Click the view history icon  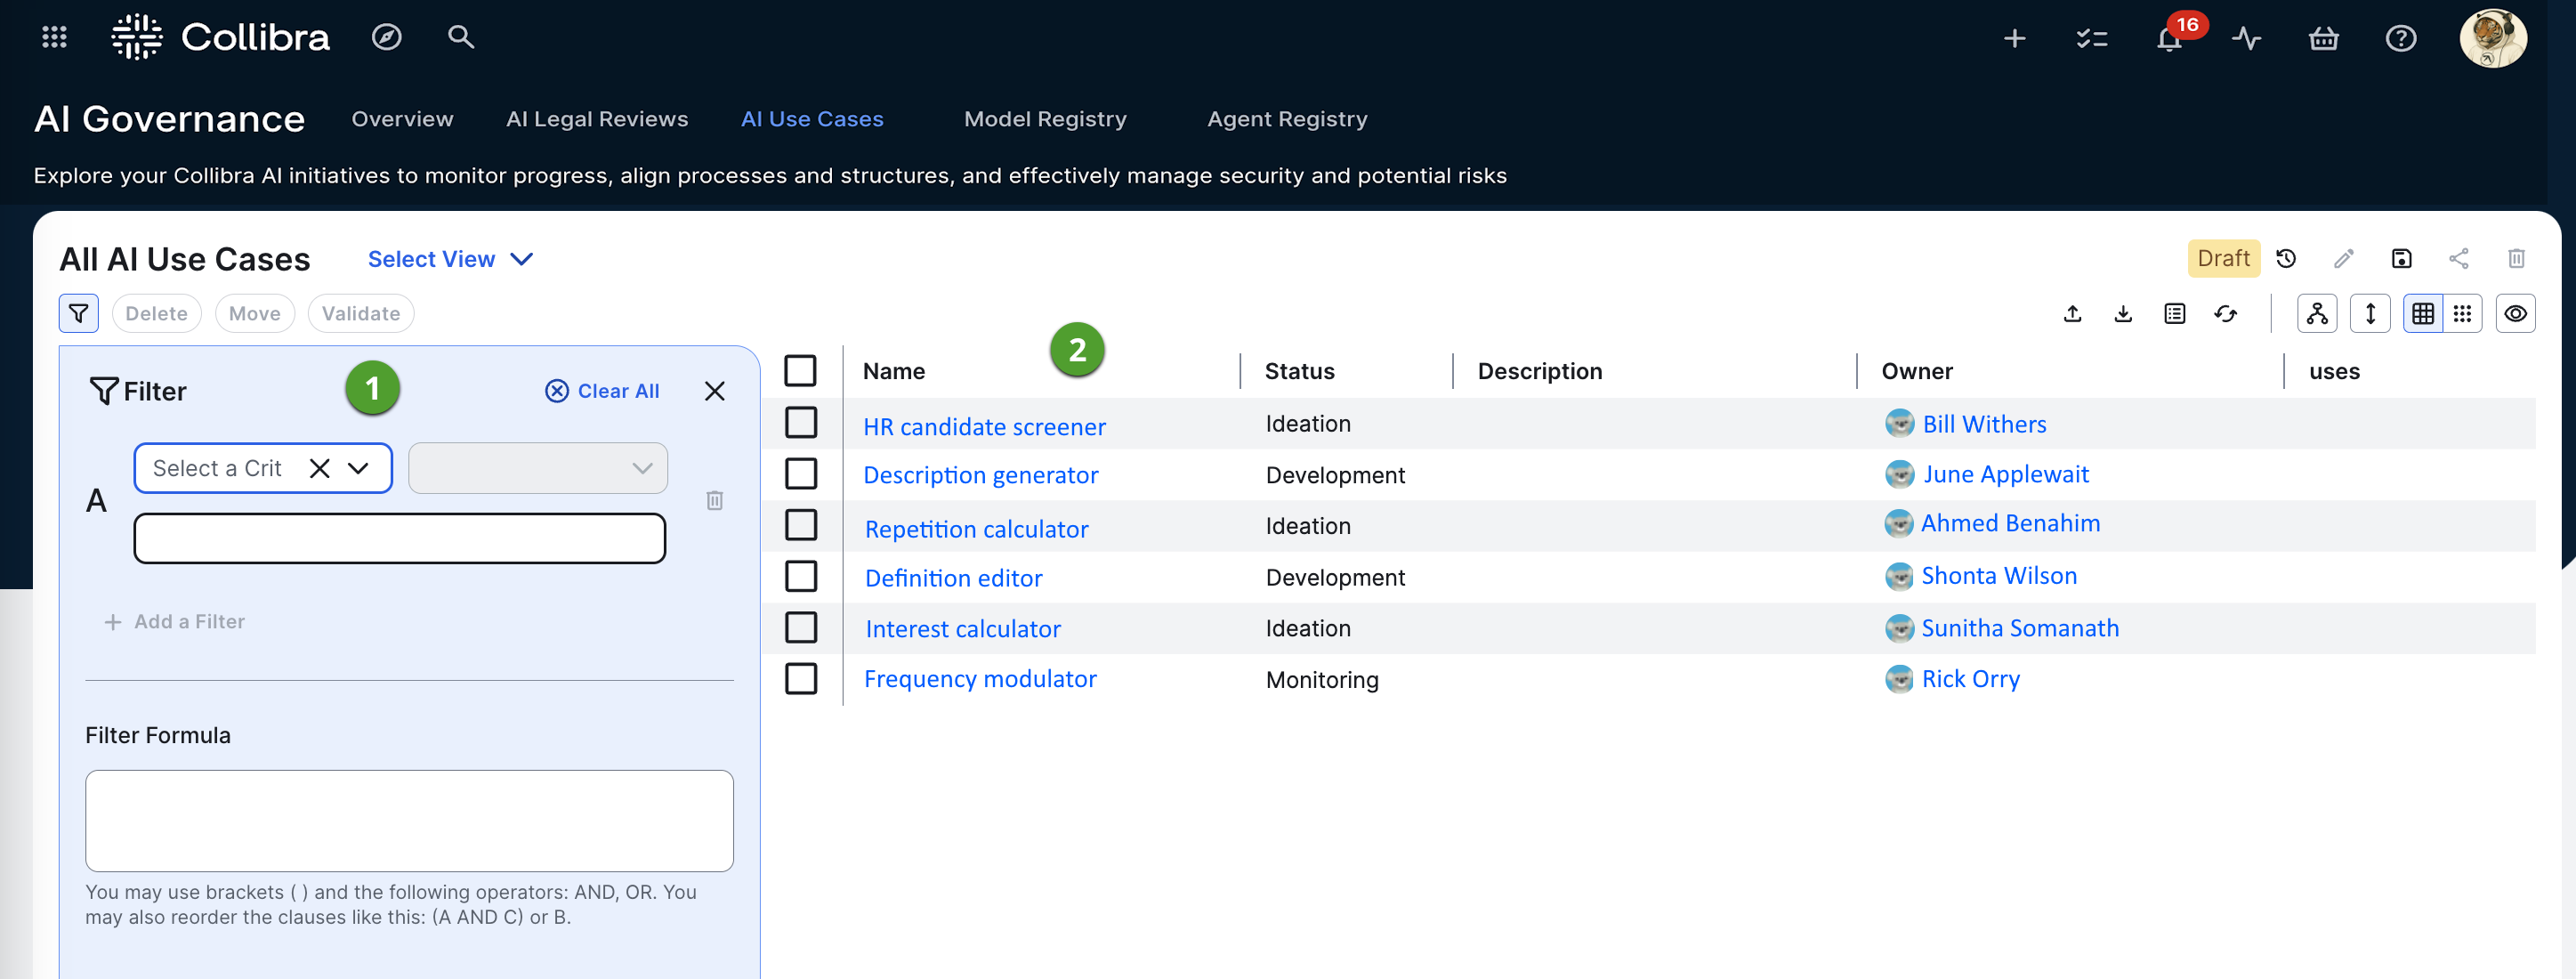click(2286, 259)
